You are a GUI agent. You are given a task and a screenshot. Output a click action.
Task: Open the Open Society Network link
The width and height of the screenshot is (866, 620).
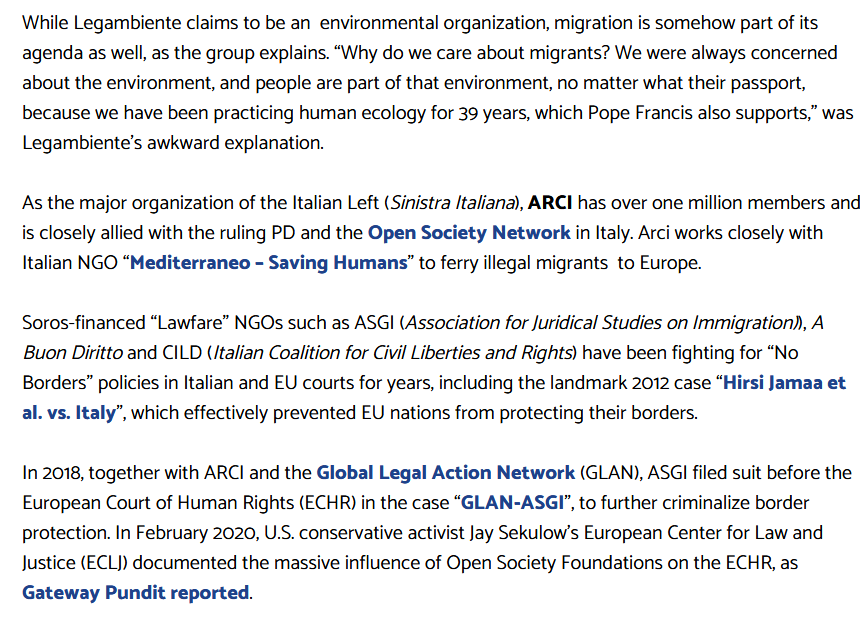469,232
